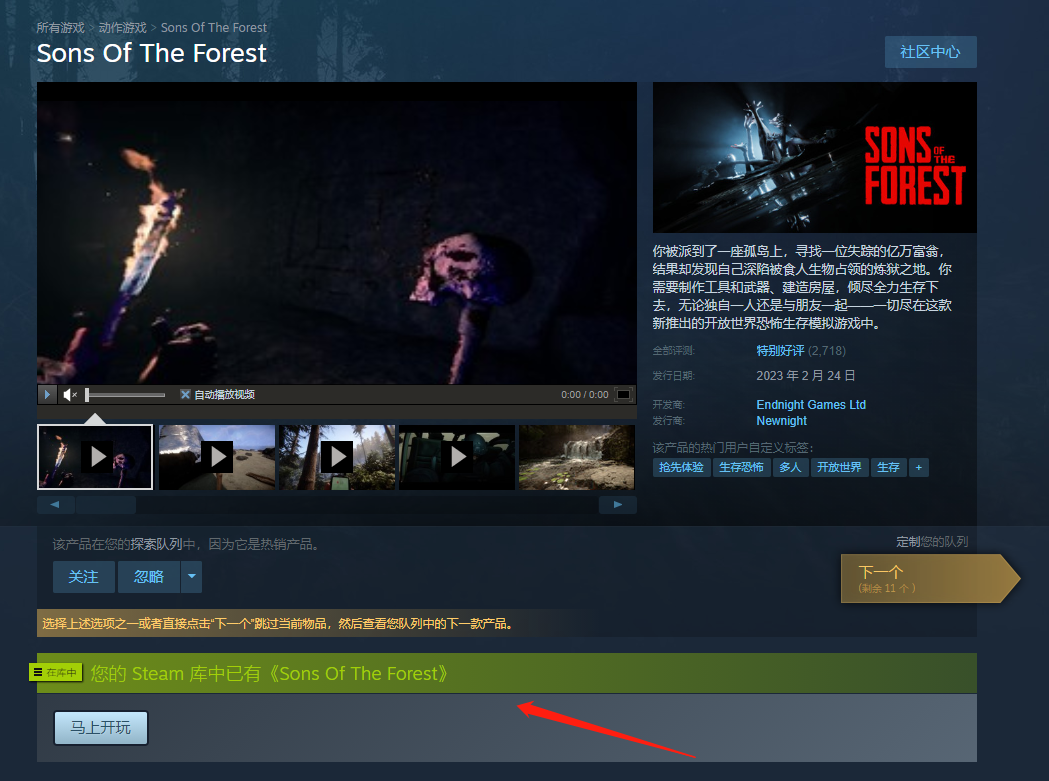Click the 在库中 library badge icon
Screen dimensions: 1049x781
pyautogui.click(x=56, y=673)
